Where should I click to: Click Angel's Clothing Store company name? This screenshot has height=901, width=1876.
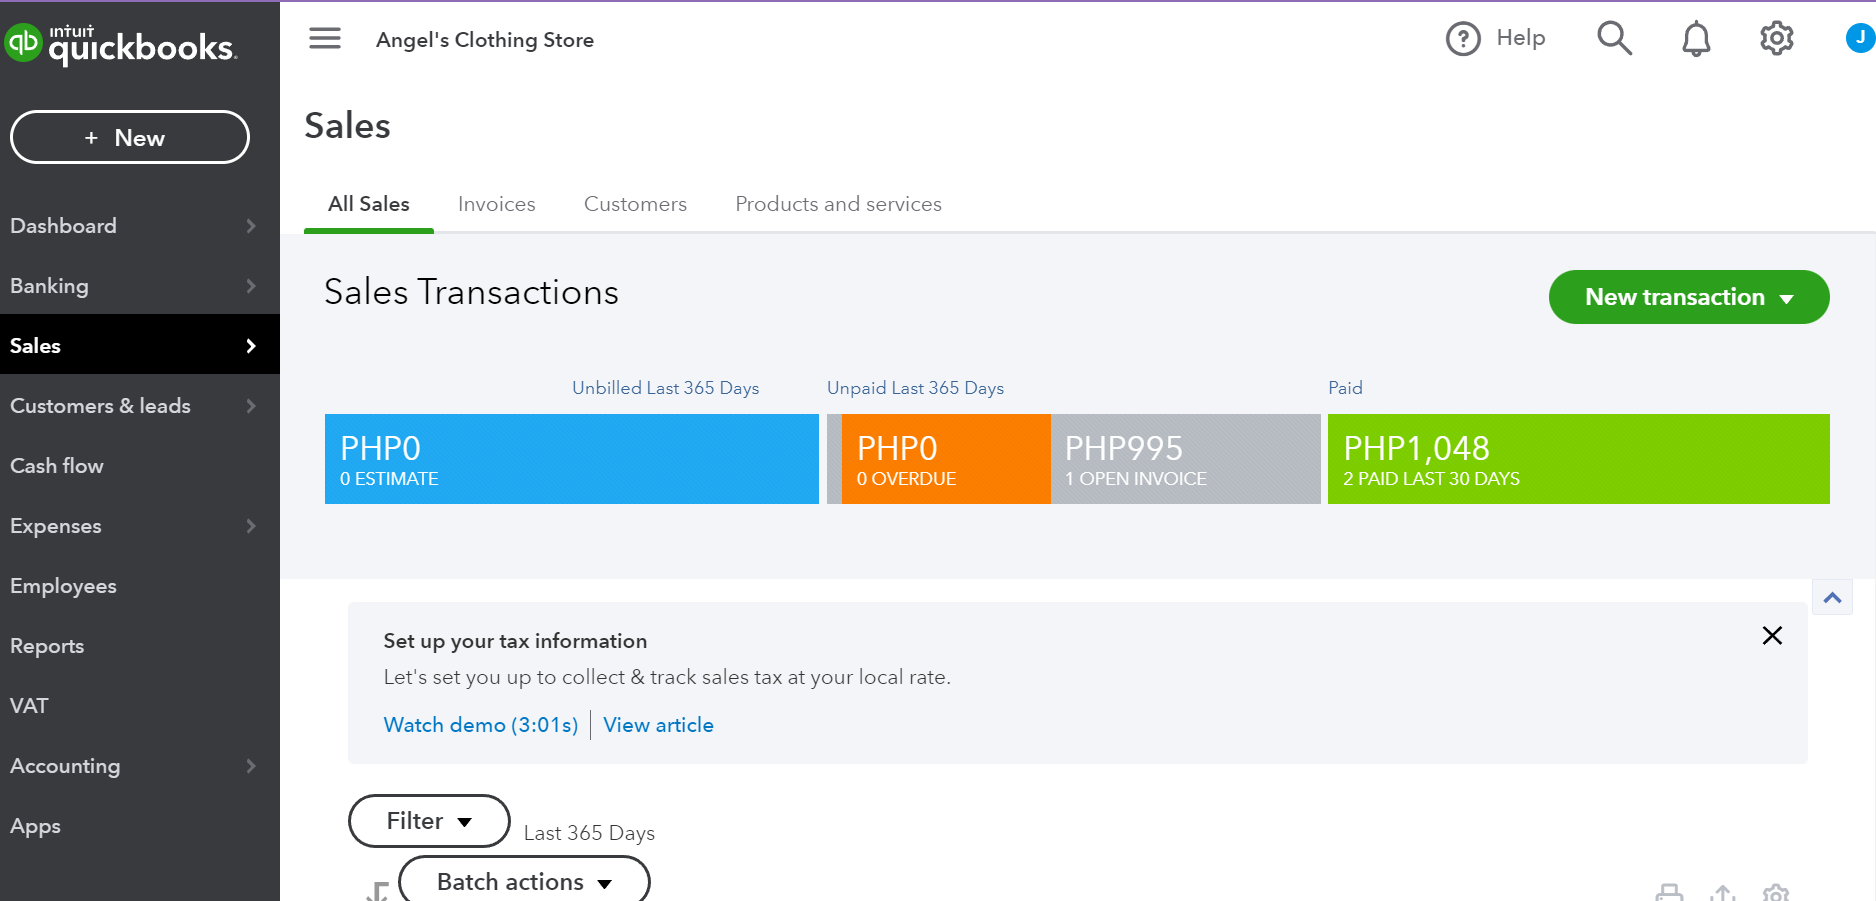[485, 40]
